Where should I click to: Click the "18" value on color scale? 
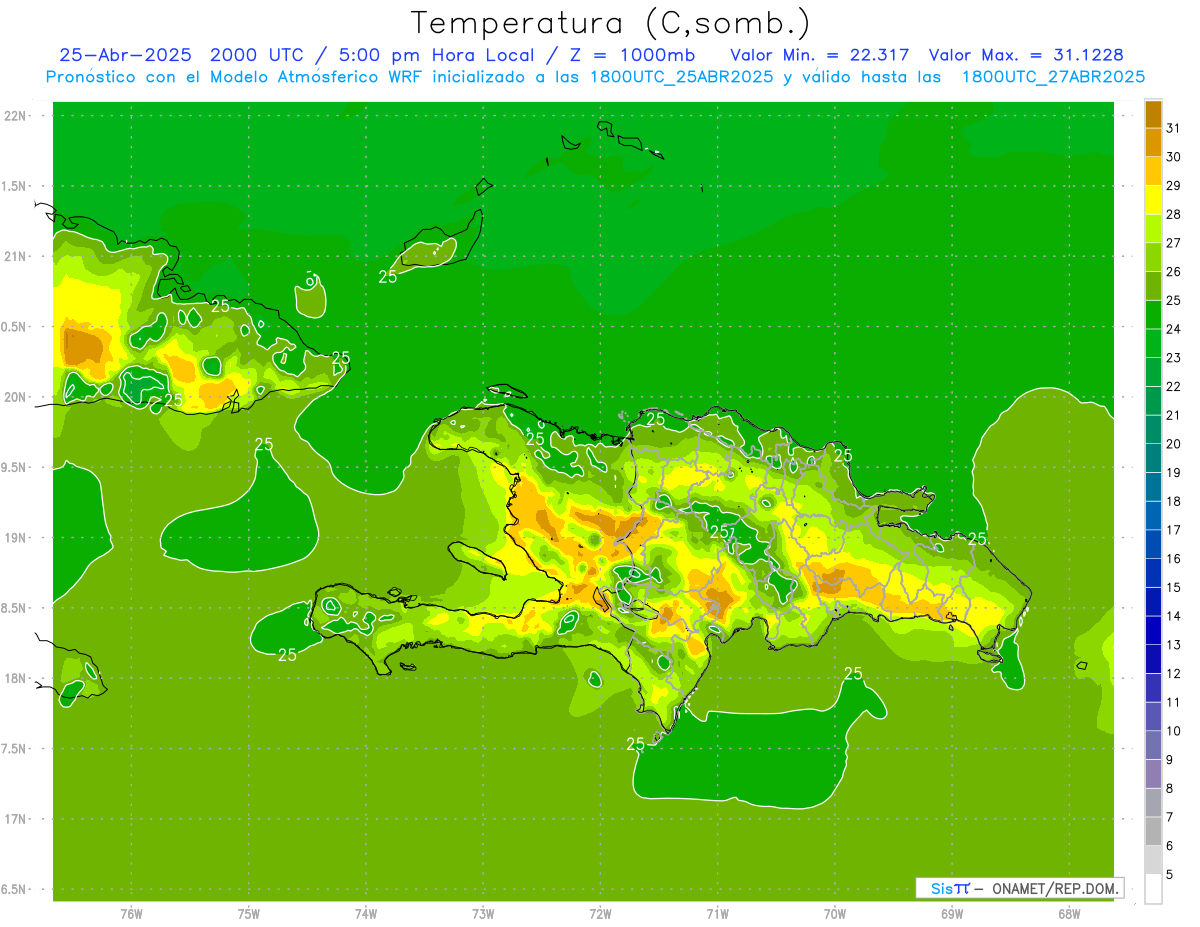click(1174, 501)
